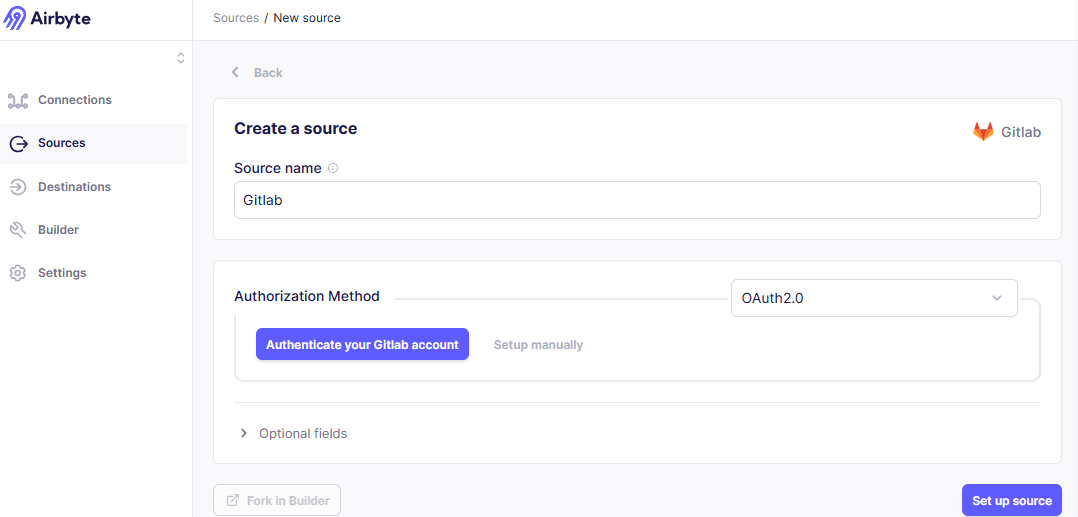
Task: Click the Sources breadcrumb link
Action: click(236, 18)
